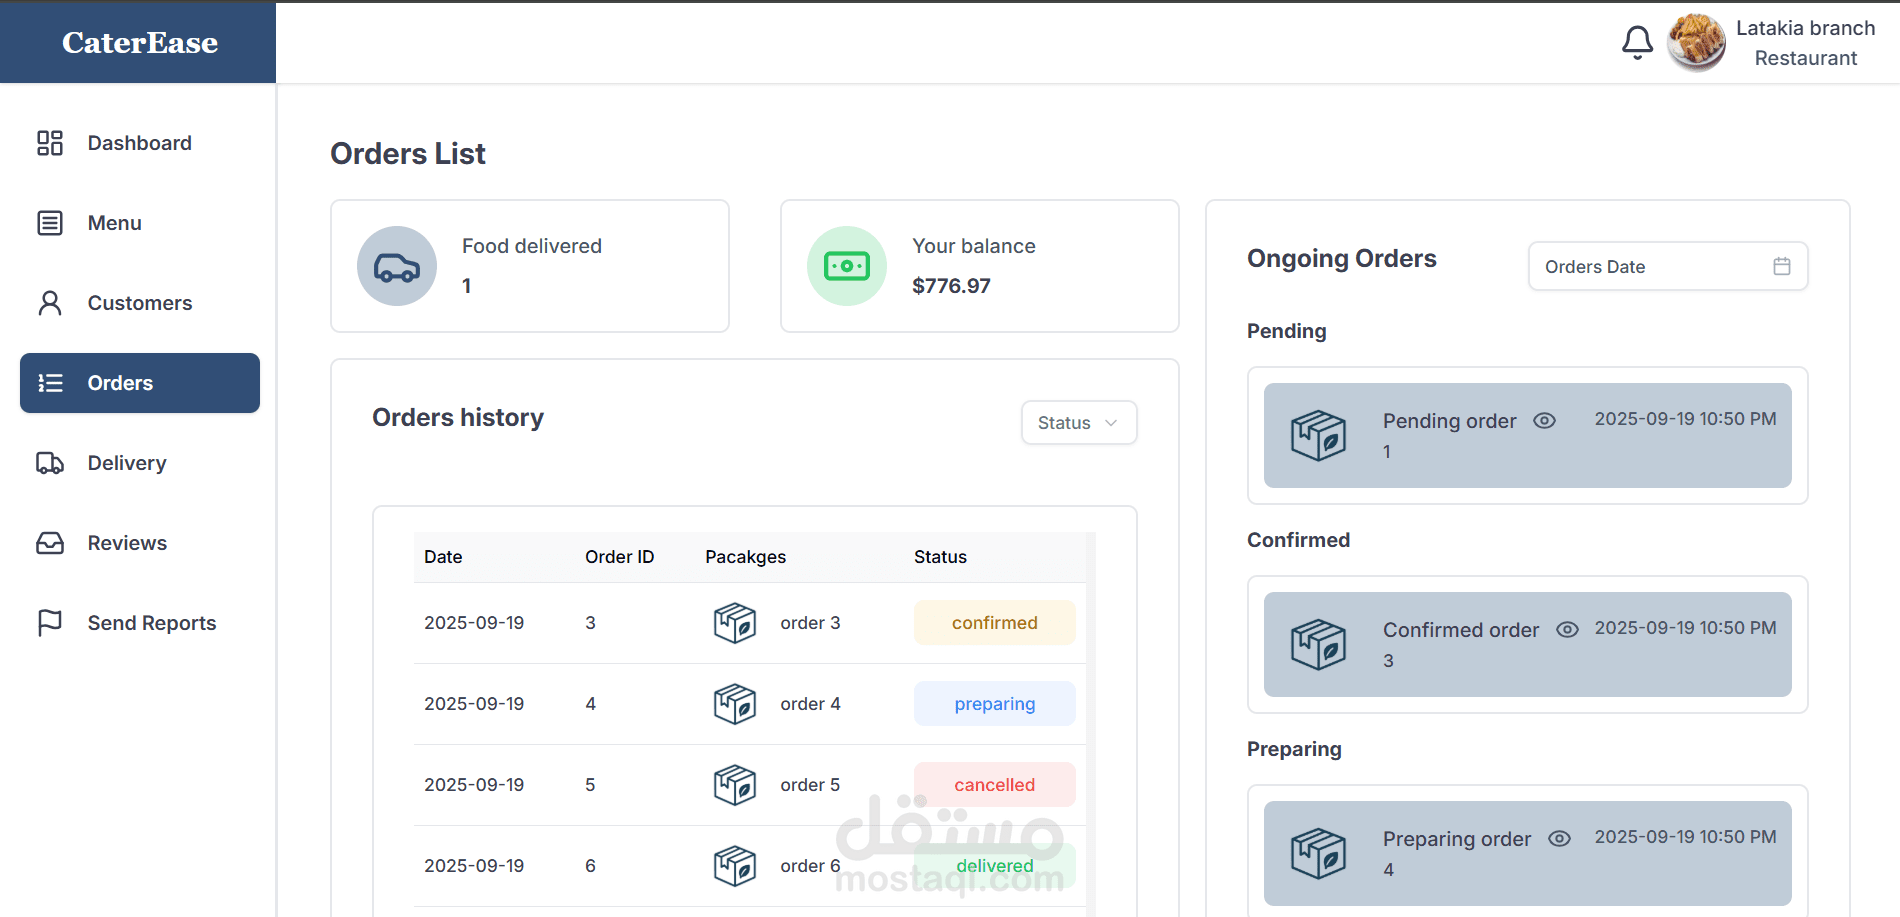1900x917 pixels.
Task: View the Preparing order via eye icon
Action: (x=1559, y=839)
